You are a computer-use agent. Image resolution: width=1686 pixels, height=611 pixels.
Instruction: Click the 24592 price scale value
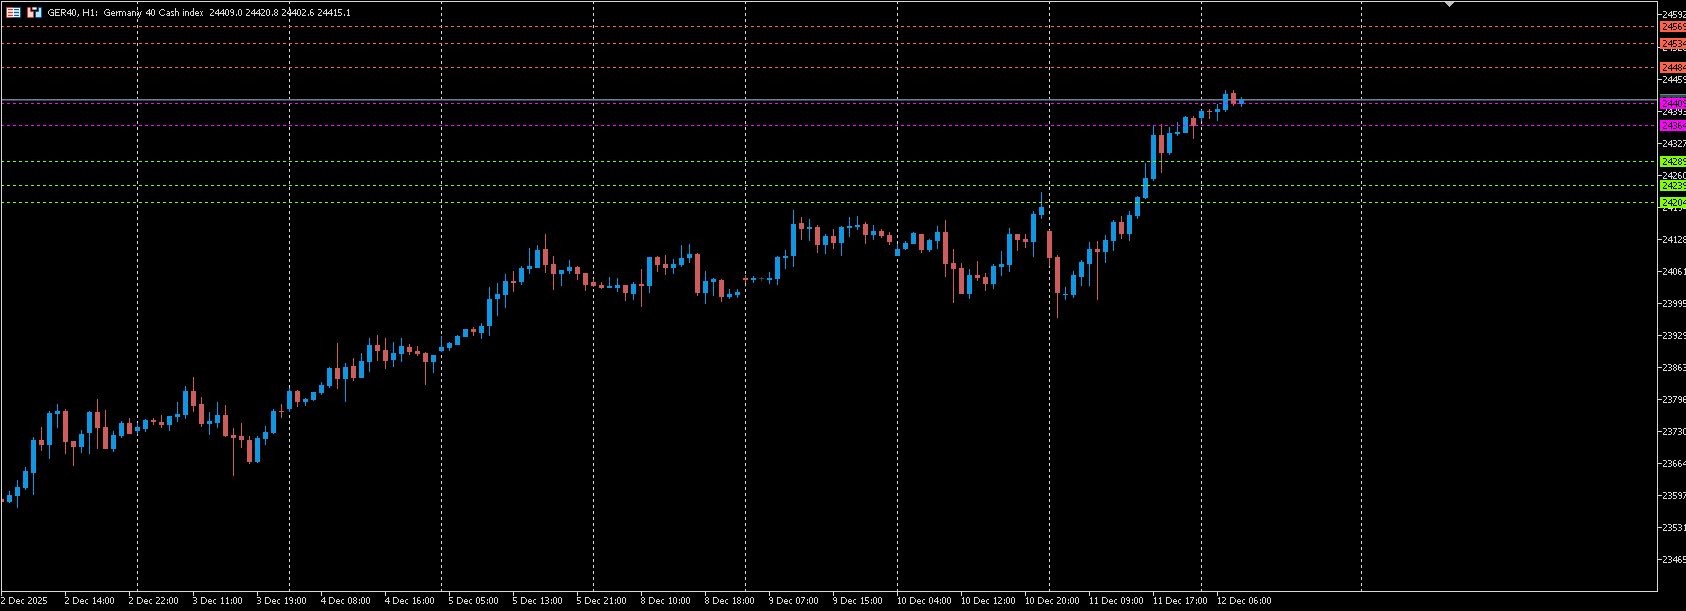[1674, 15]
